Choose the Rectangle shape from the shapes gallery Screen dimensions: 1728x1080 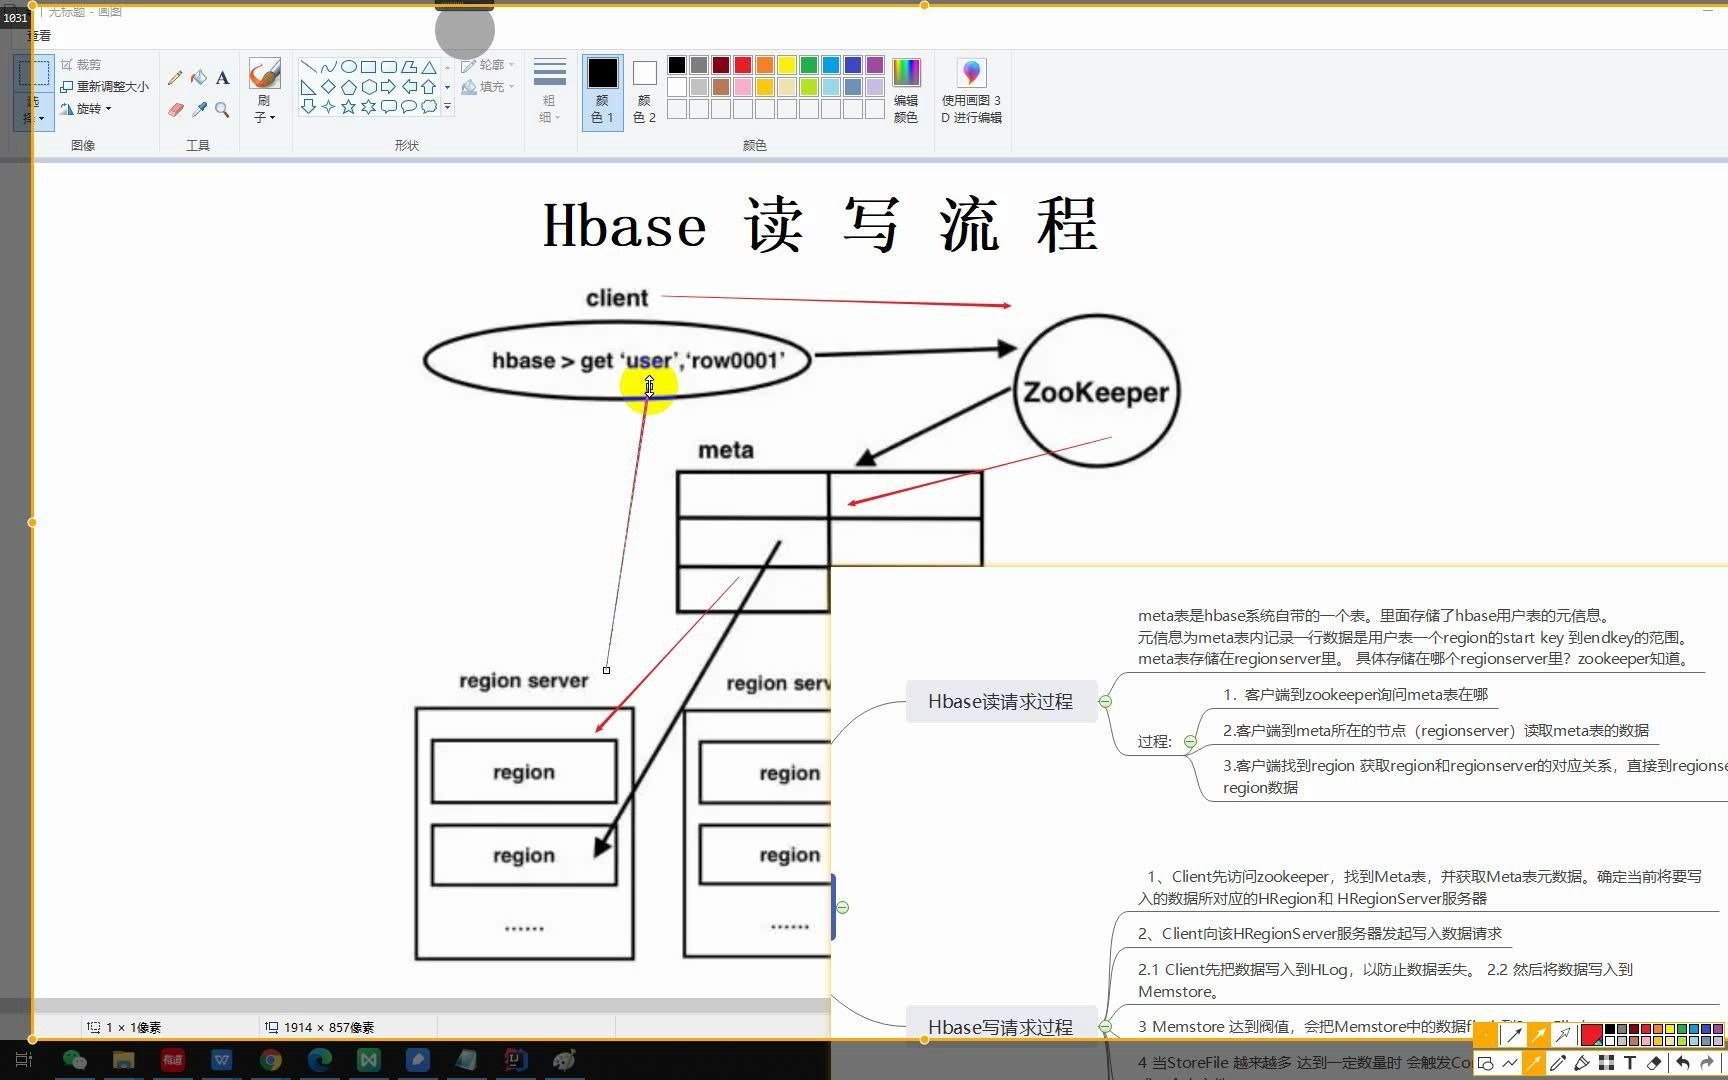(x=369, y=67)
